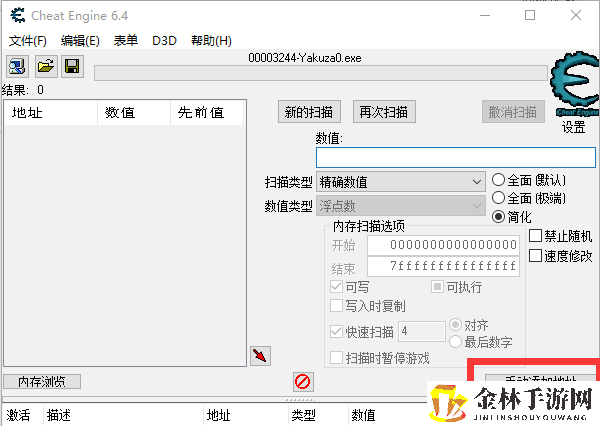The width and height of the screenshot is (600, 426).
Task: Toggle the 禁止随机 checkbox
Action: click(x=535, y=236)
